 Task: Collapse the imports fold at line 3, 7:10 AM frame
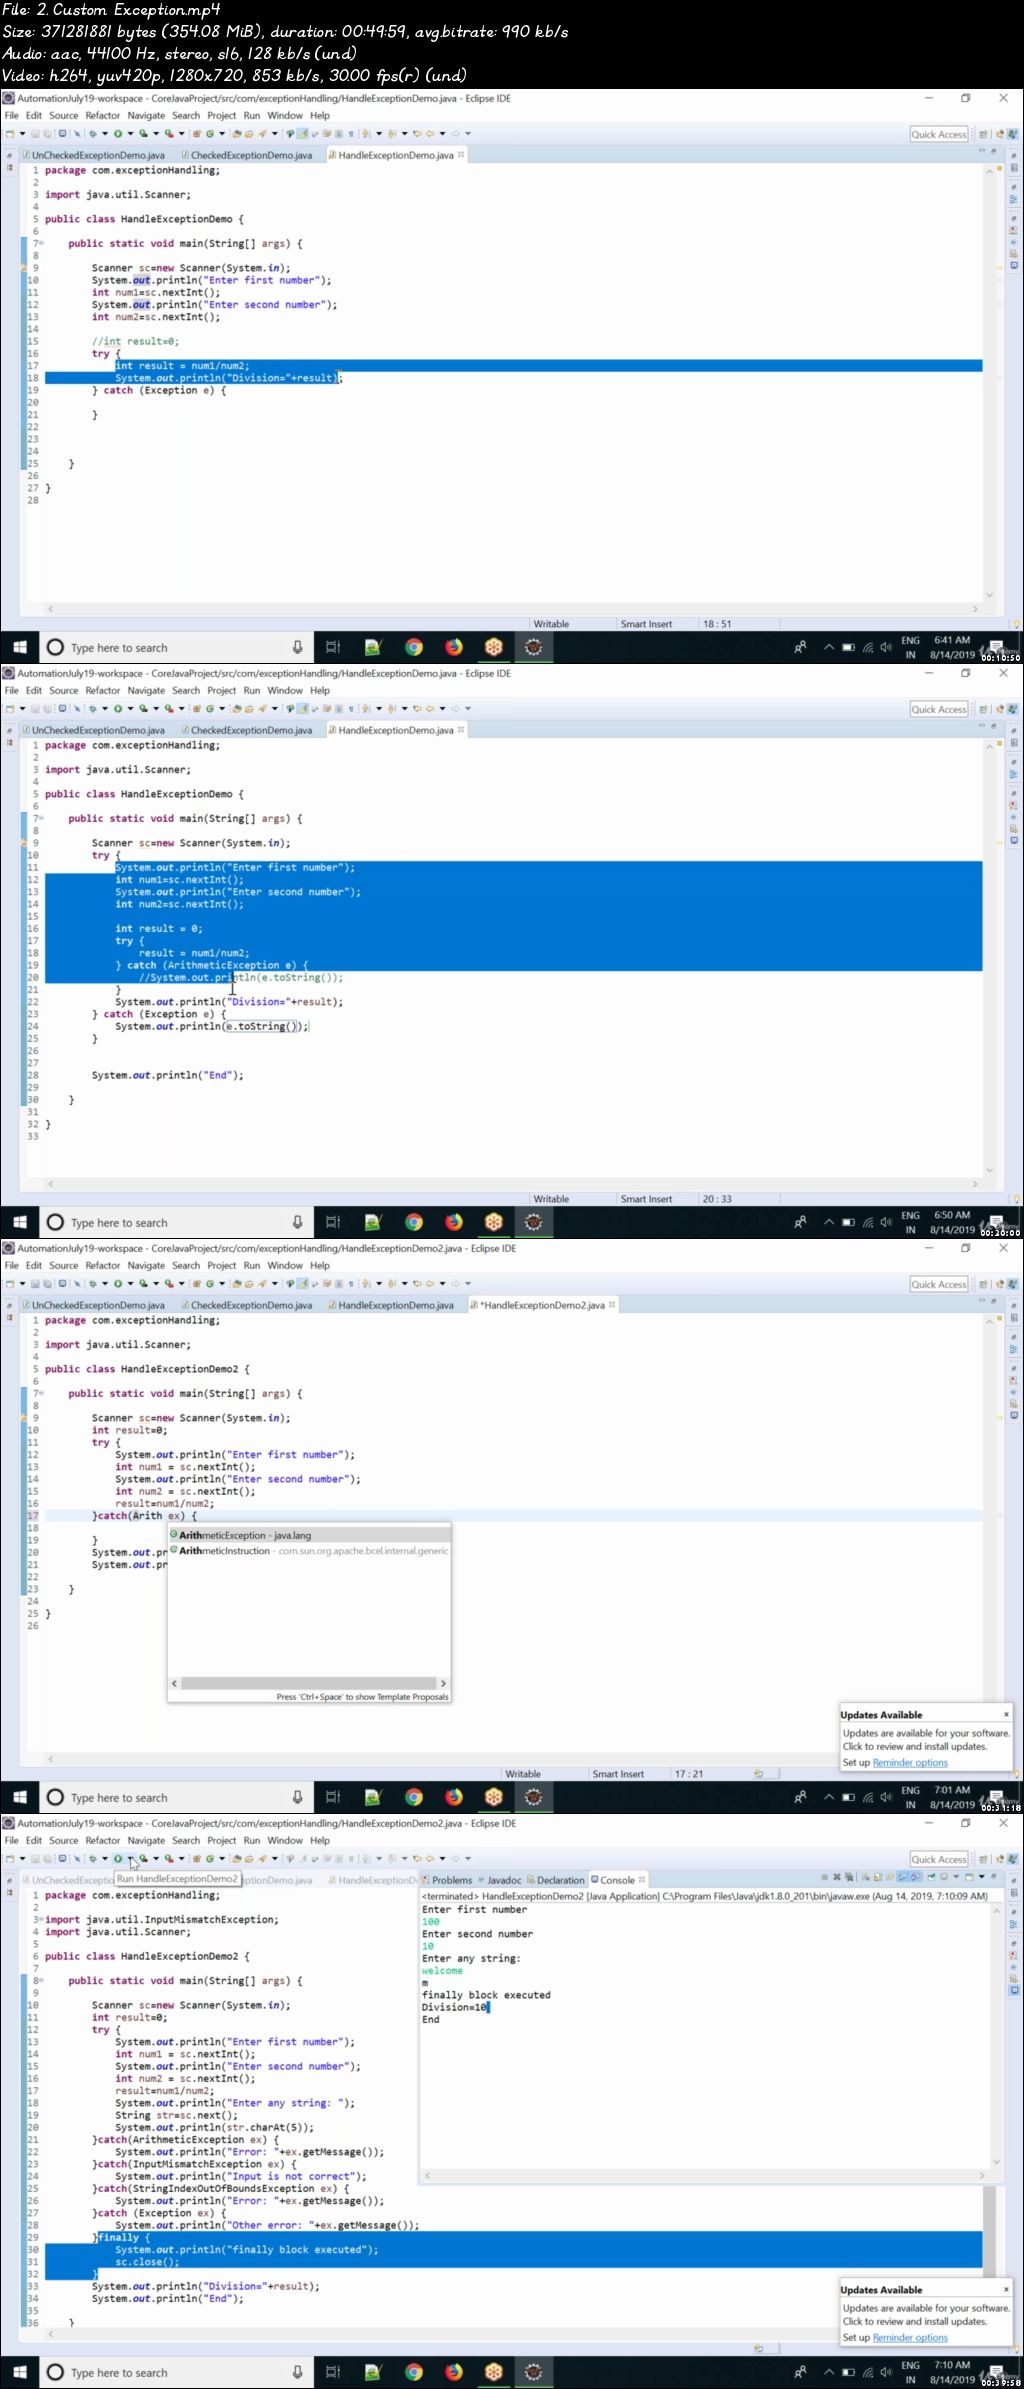(40, 1919)
